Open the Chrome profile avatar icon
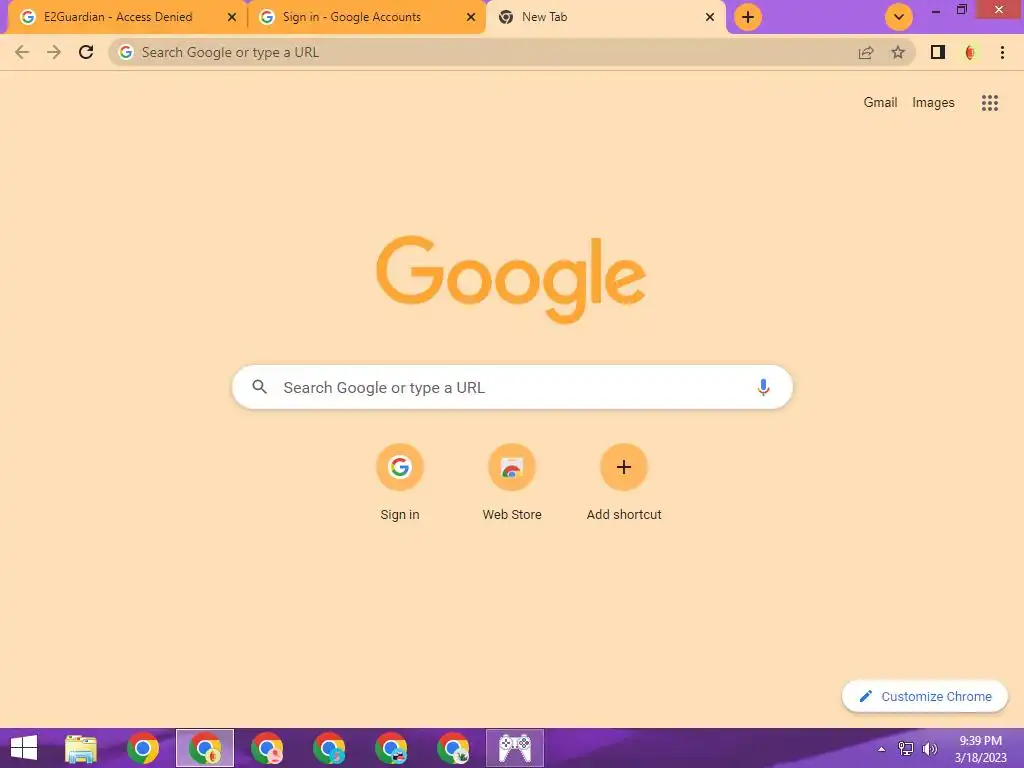The image size is (1024, 768). click(x=970, y=52)
